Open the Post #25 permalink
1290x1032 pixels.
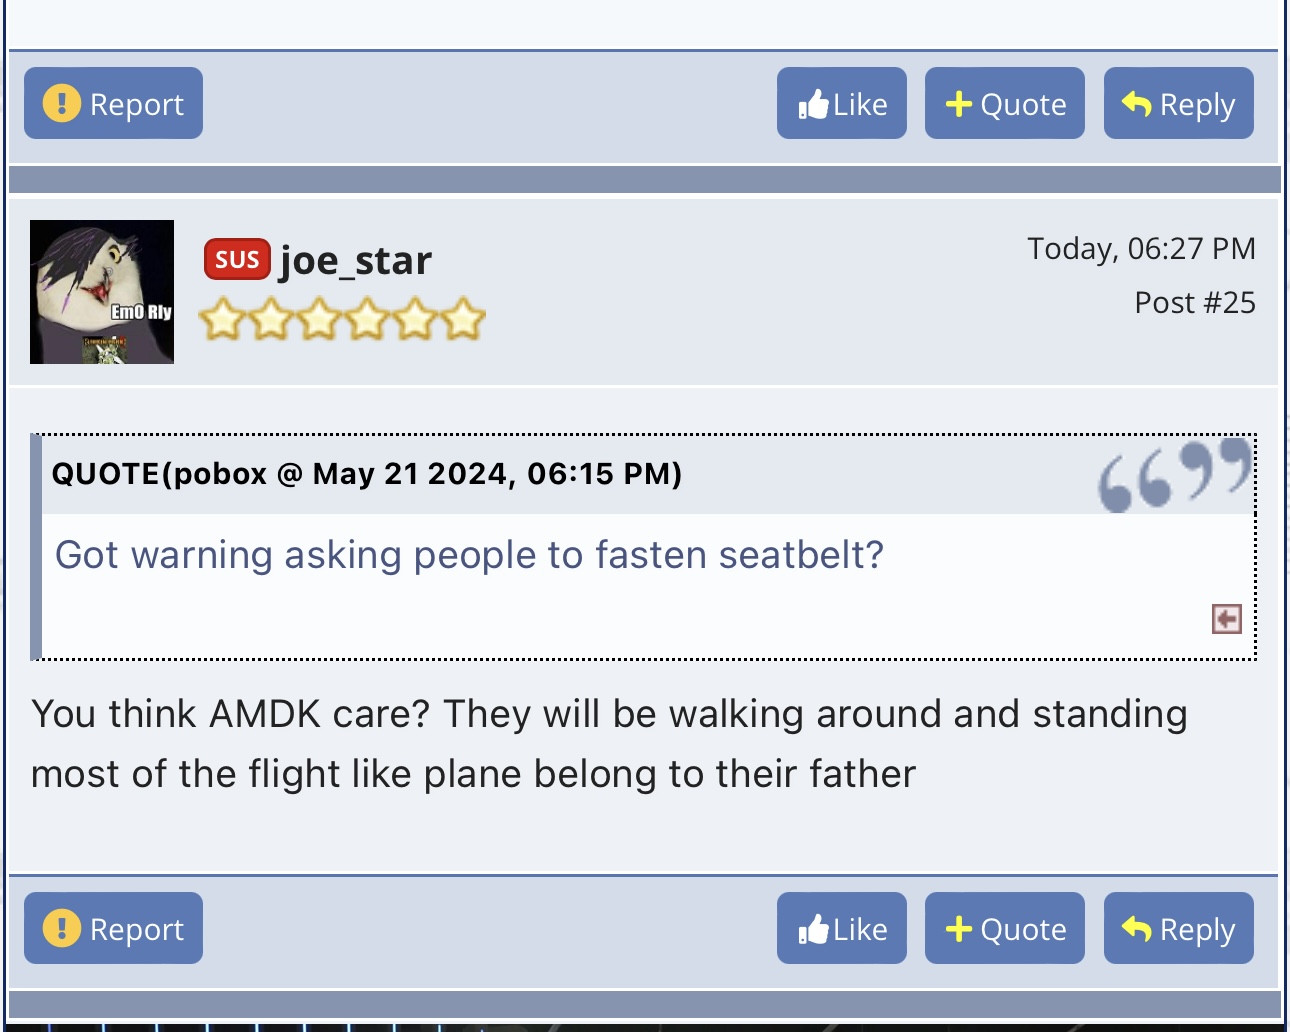1195,303
